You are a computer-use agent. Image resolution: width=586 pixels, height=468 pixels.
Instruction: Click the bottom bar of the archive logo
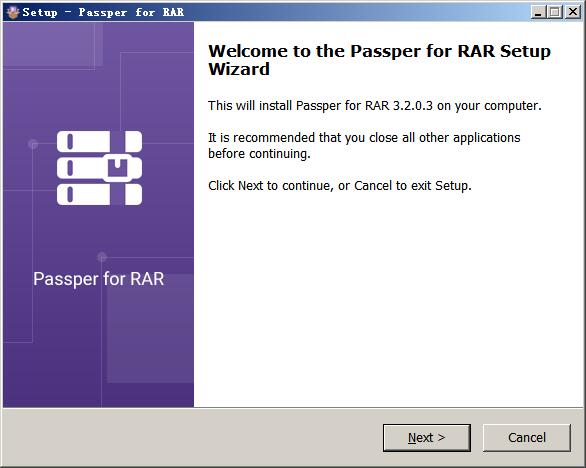pos(99,194)
